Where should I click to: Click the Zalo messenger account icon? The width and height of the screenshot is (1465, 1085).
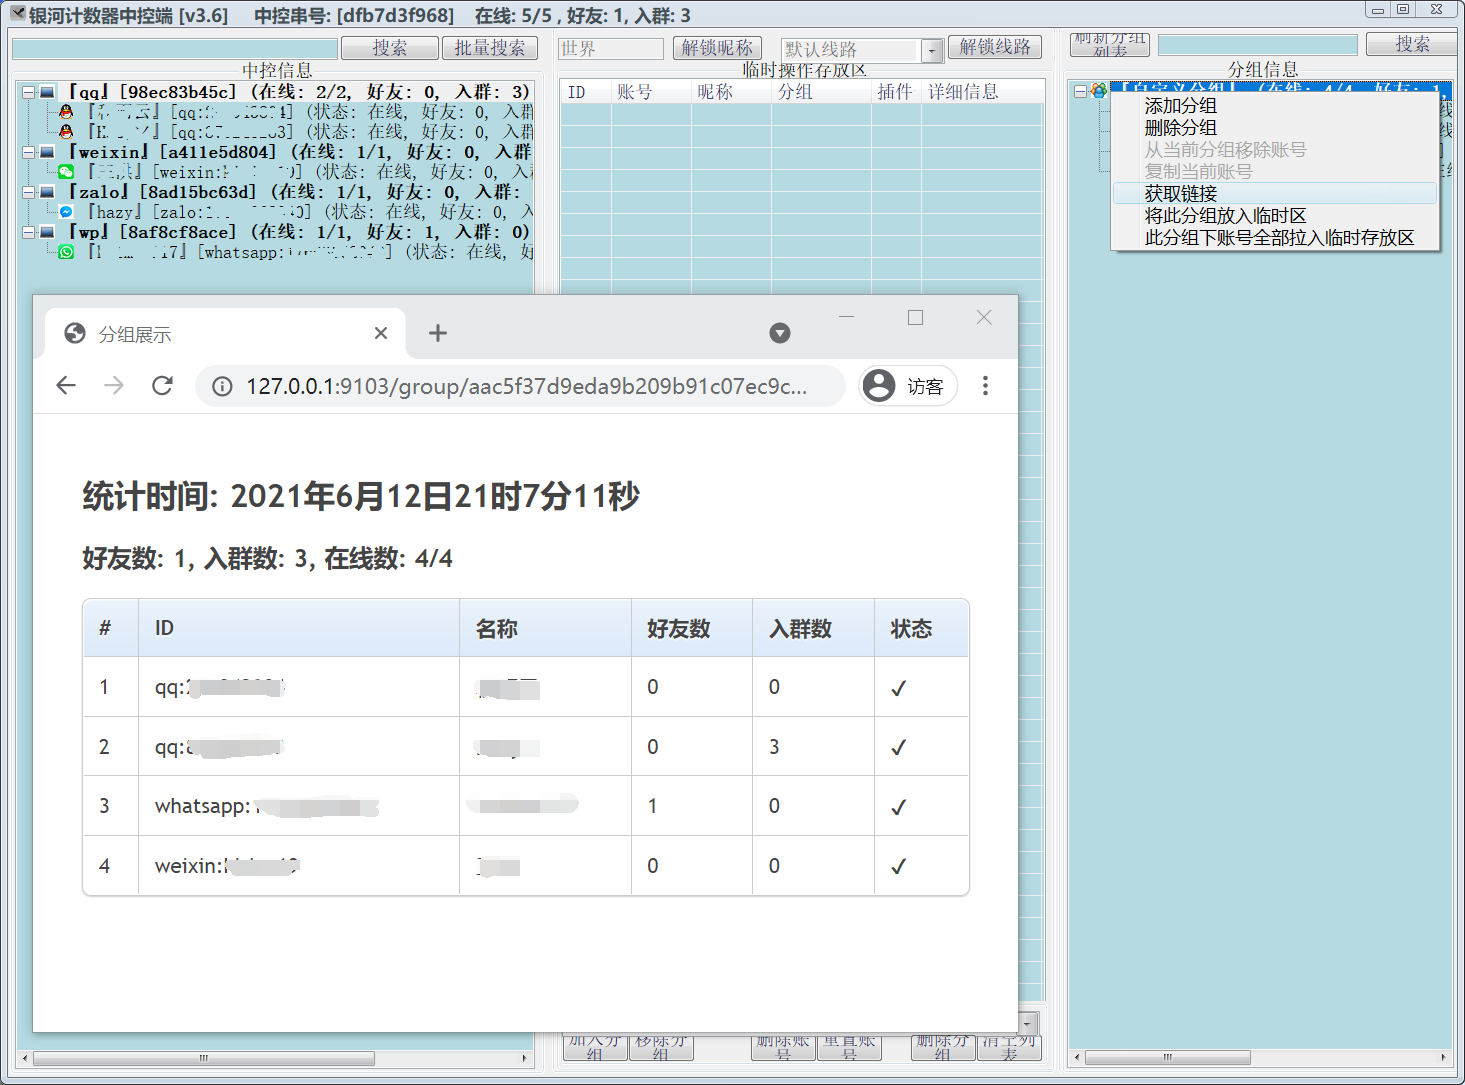click(x=66, y=212)
